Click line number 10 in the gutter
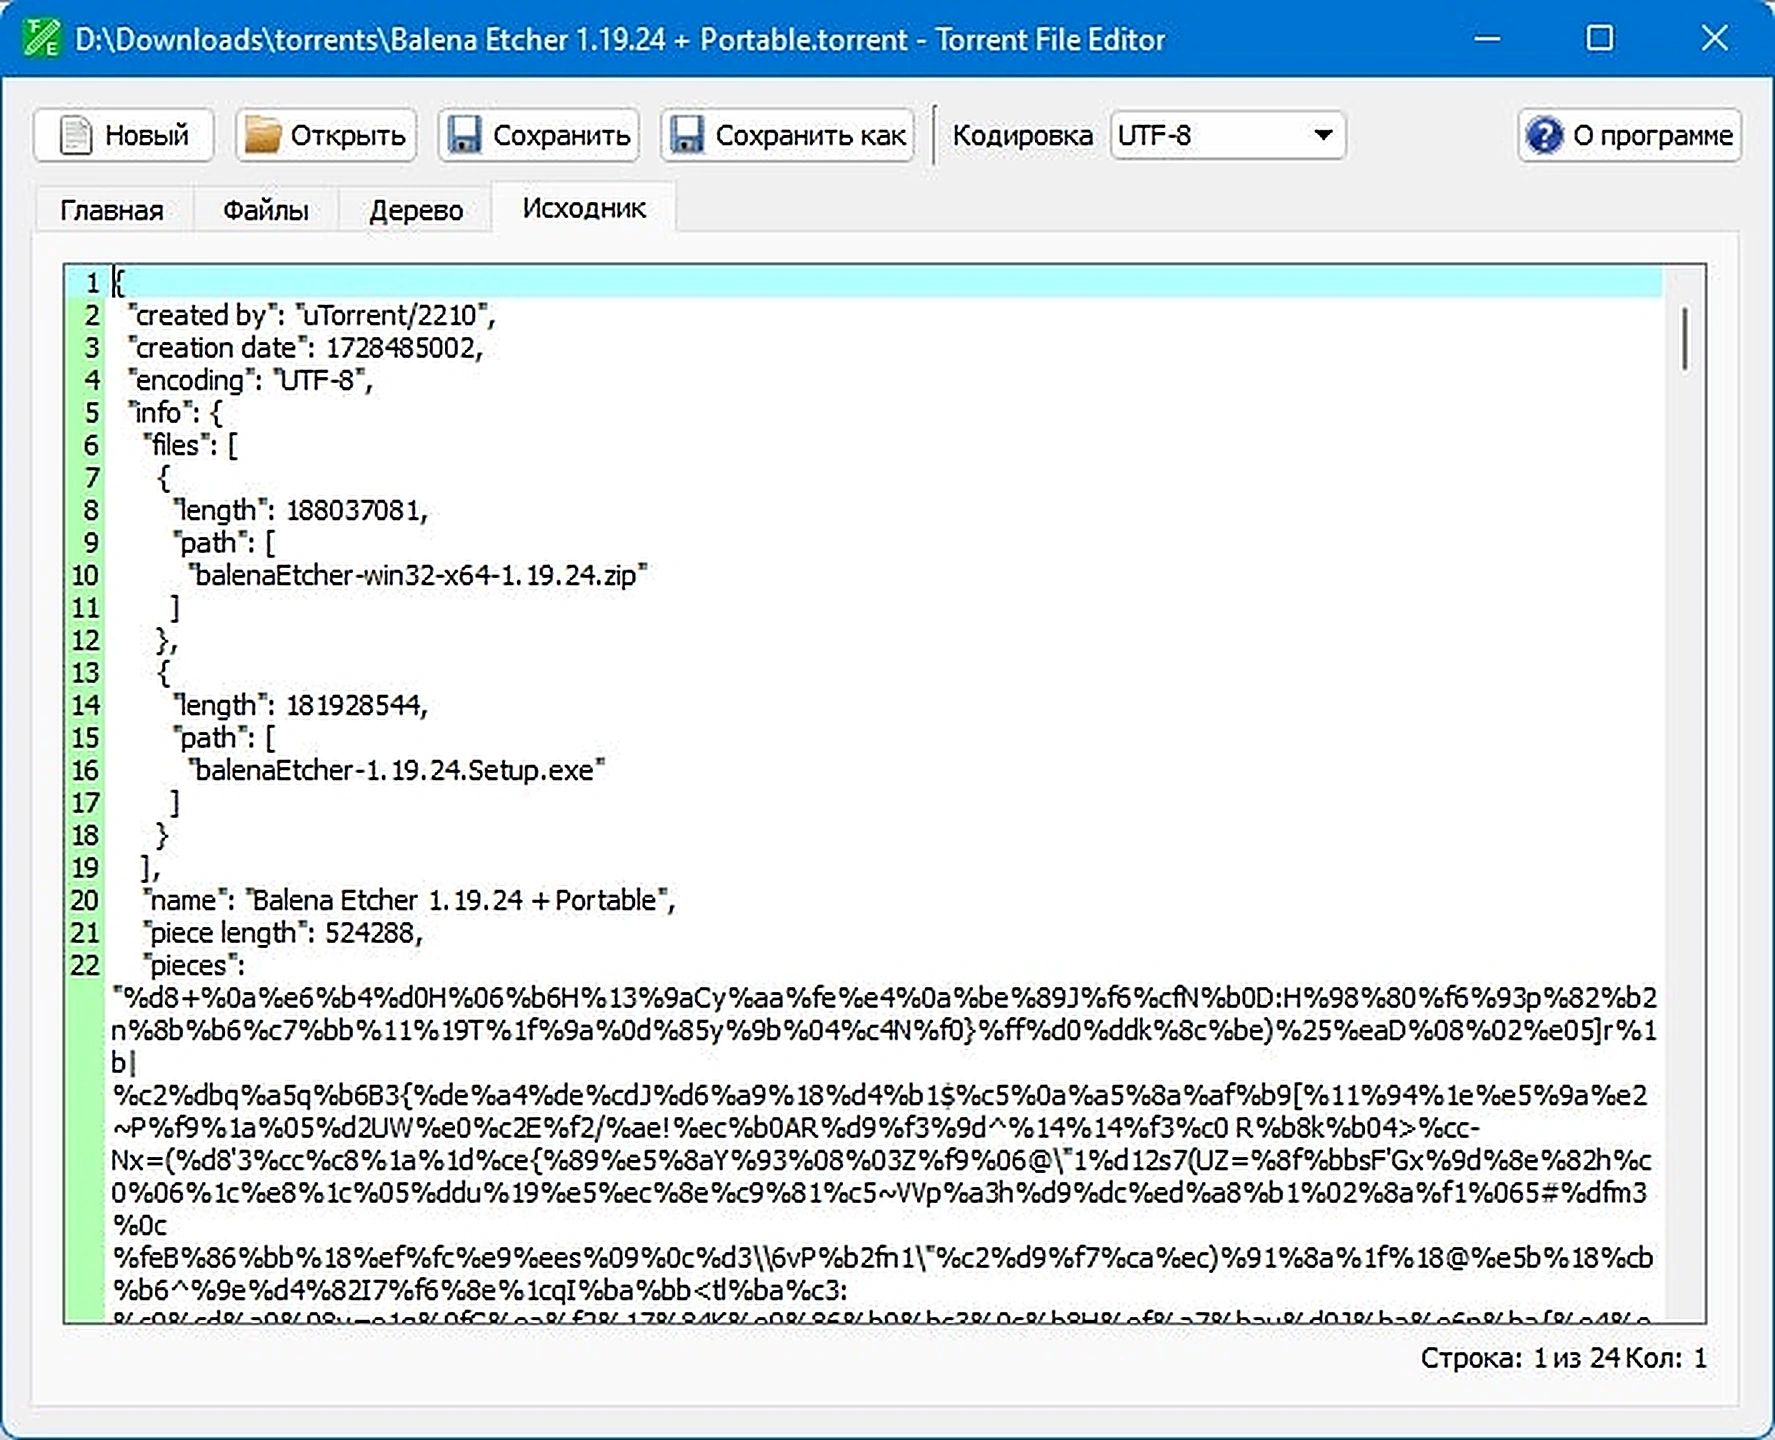This screenshot has height=1440, width=1775. click(x=85, y=576)
